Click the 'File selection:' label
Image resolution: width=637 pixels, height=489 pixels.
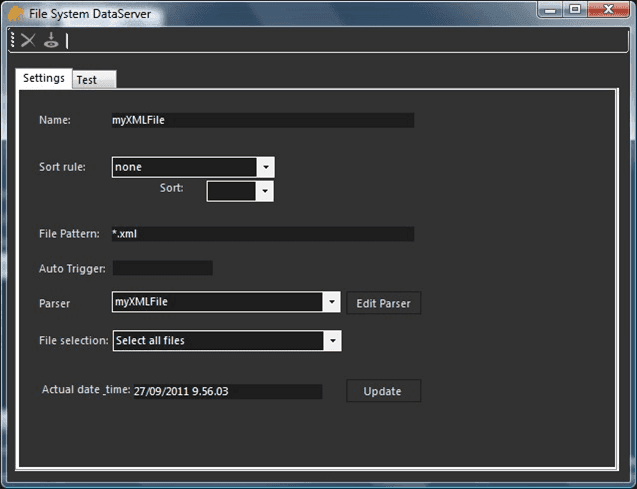(x=74, y=340)
